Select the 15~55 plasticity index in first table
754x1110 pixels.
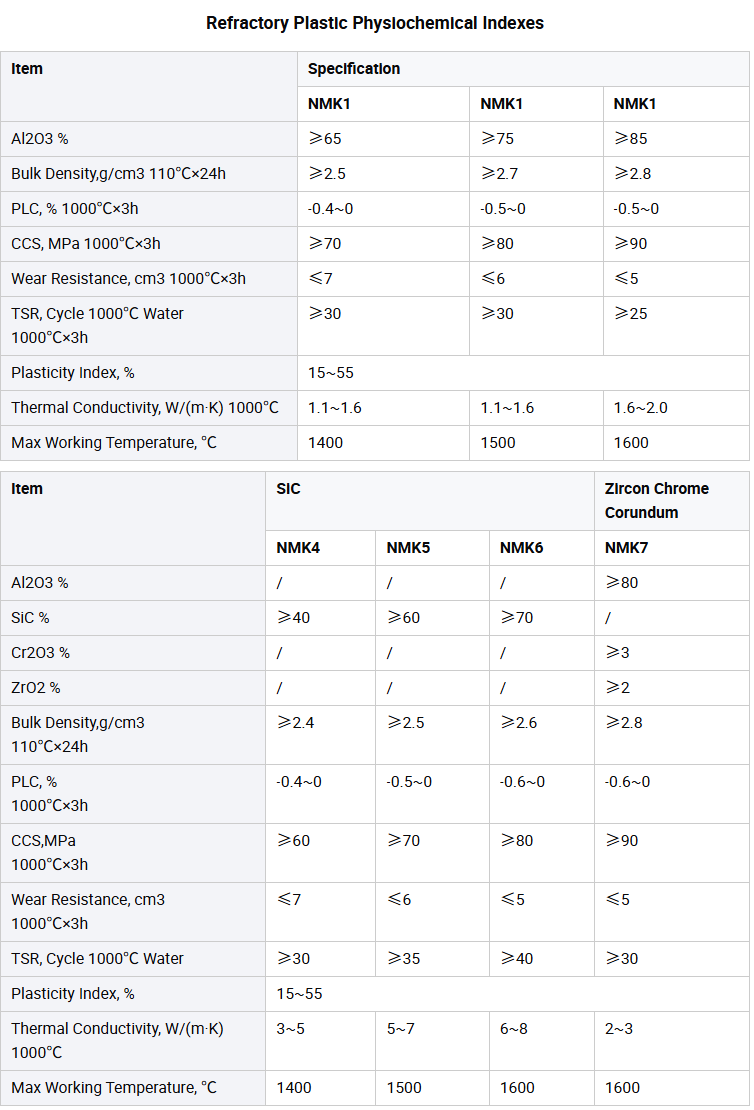523,373
